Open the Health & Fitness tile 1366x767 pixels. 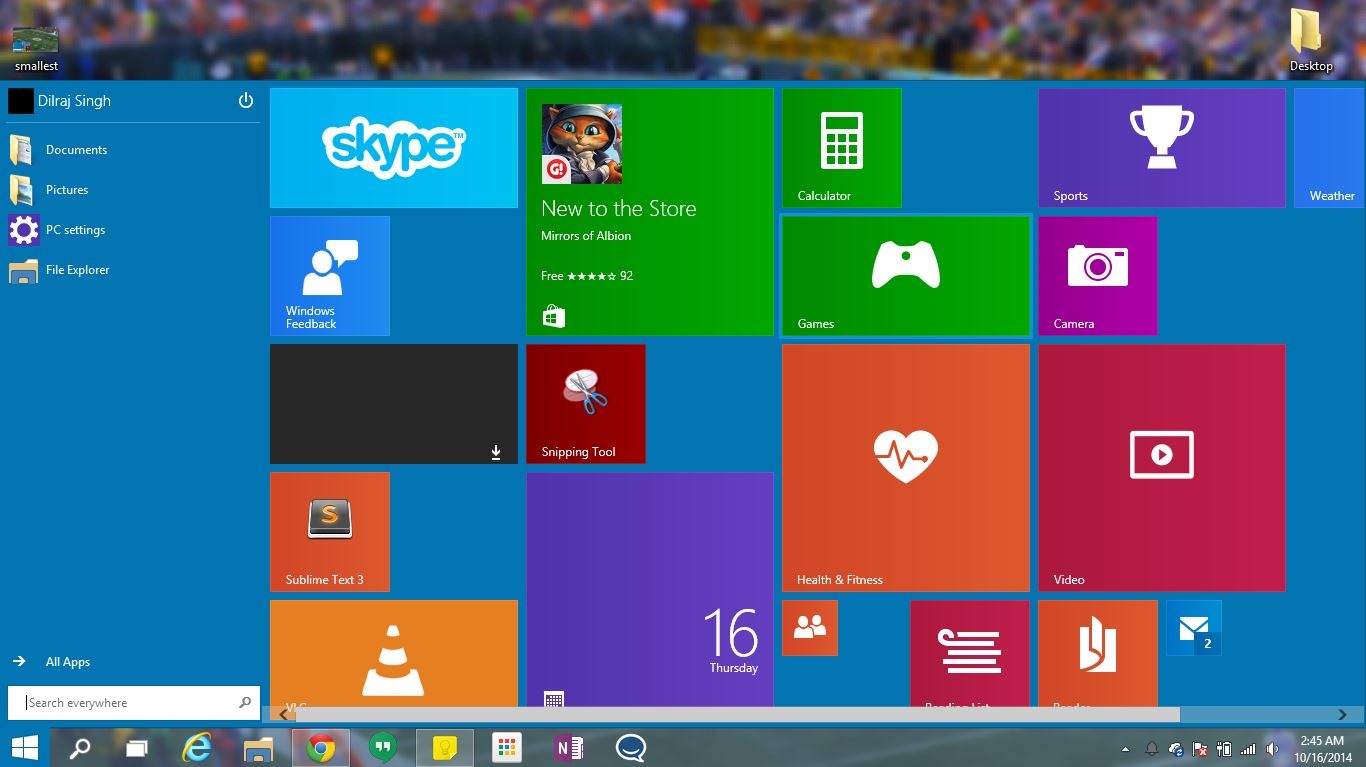905,468
